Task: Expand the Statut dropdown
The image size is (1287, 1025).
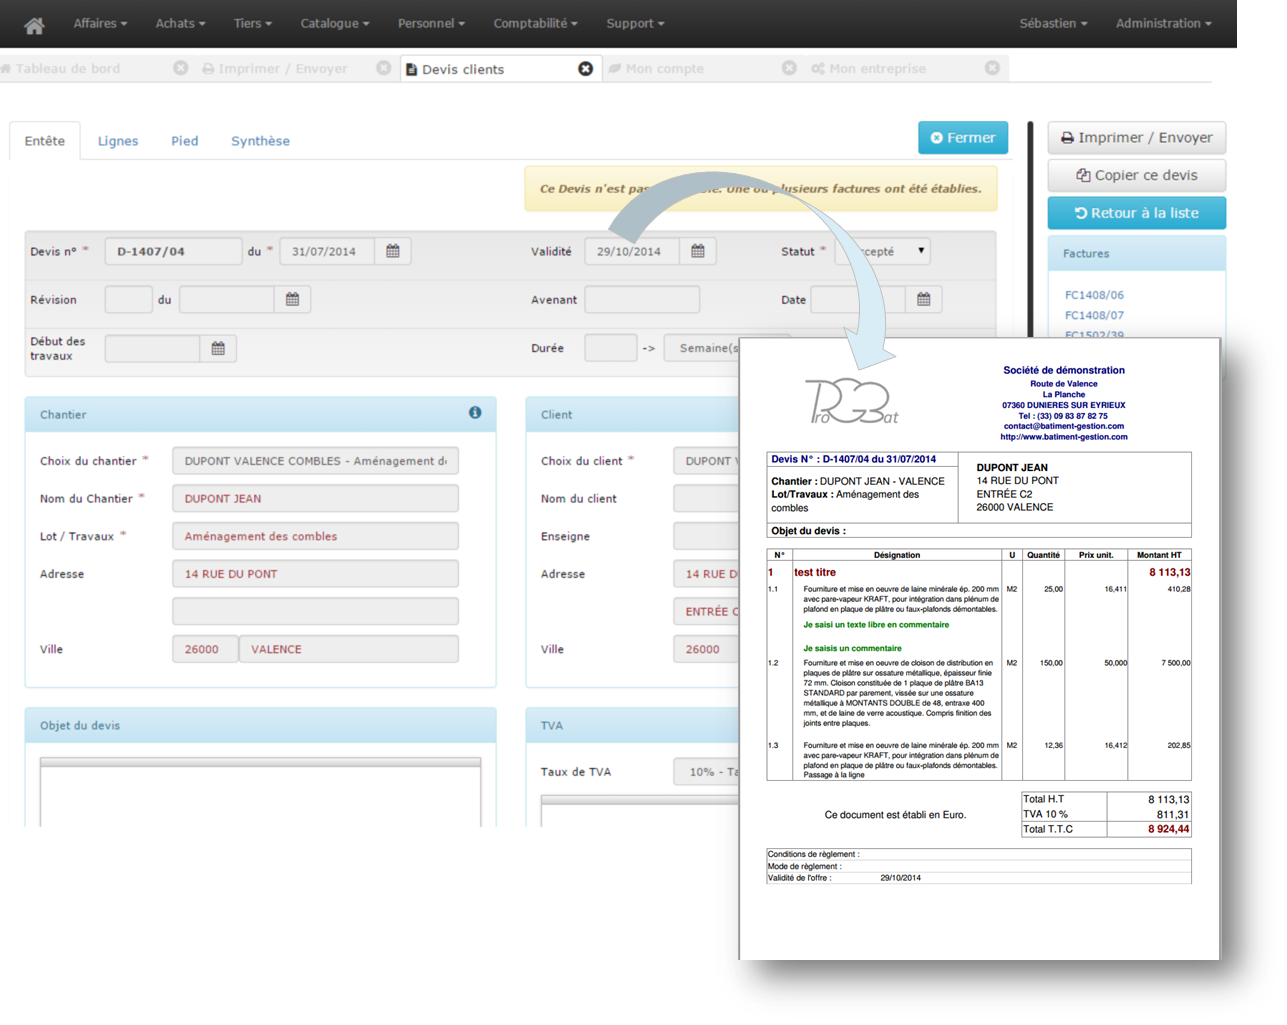Action: [920, 251]
